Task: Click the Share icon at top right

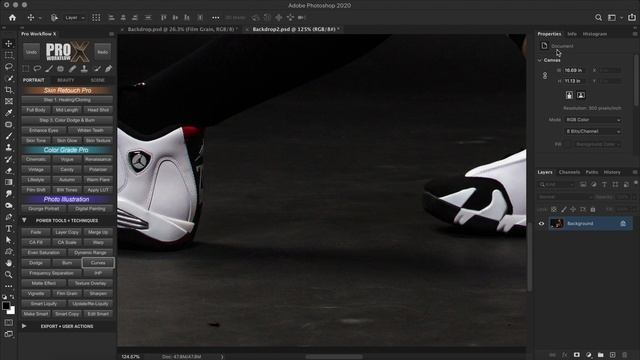Action: coord(632,18)
